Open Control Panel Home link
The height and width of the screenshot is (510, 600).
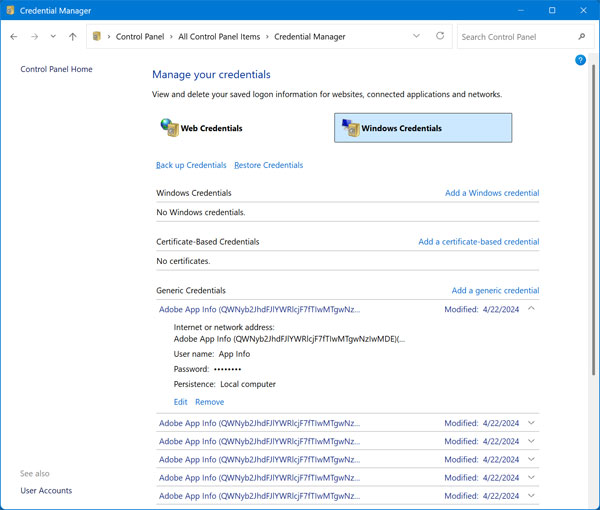click(x=56, y=69)
